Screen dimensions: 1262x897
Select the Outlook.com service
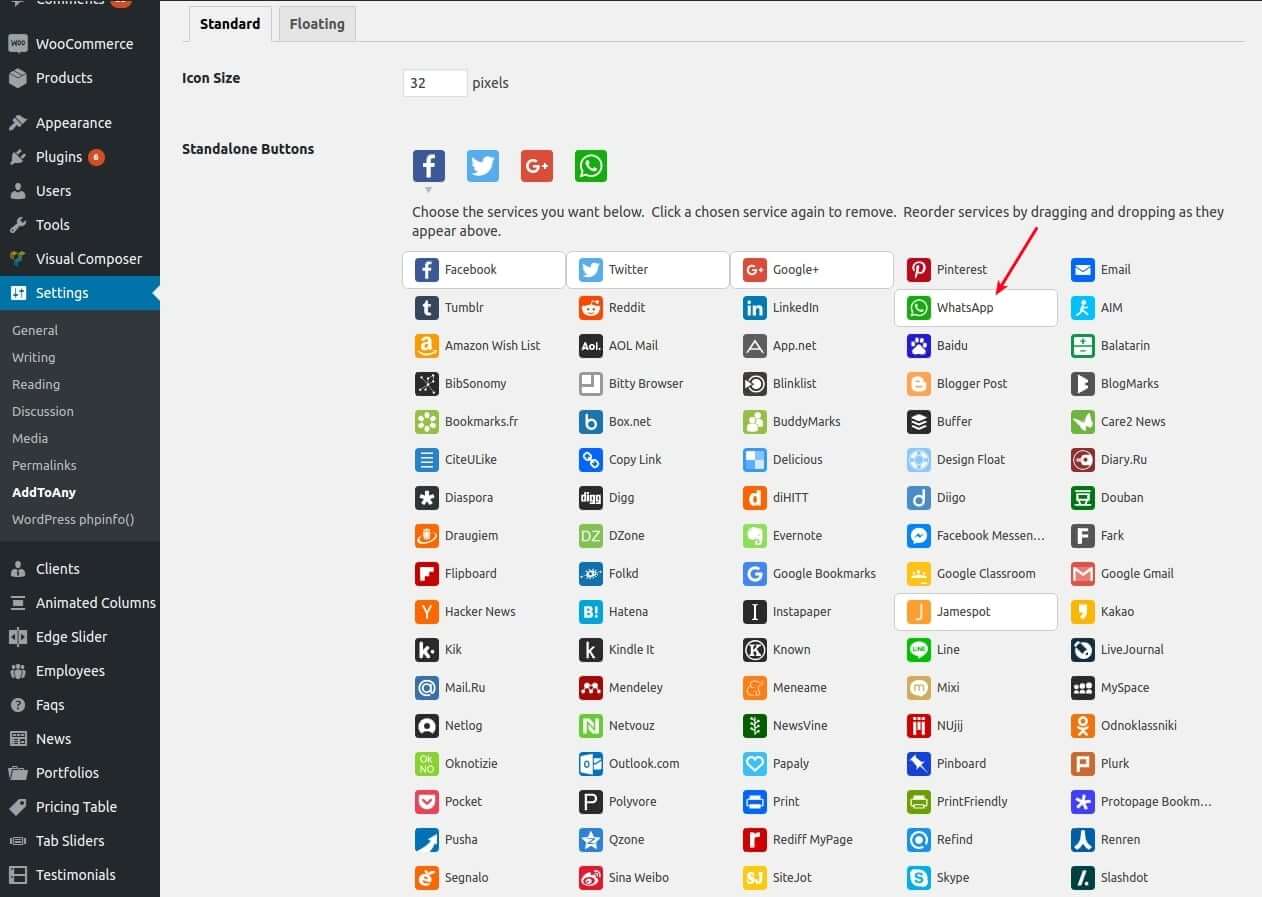tap(647, 764)
